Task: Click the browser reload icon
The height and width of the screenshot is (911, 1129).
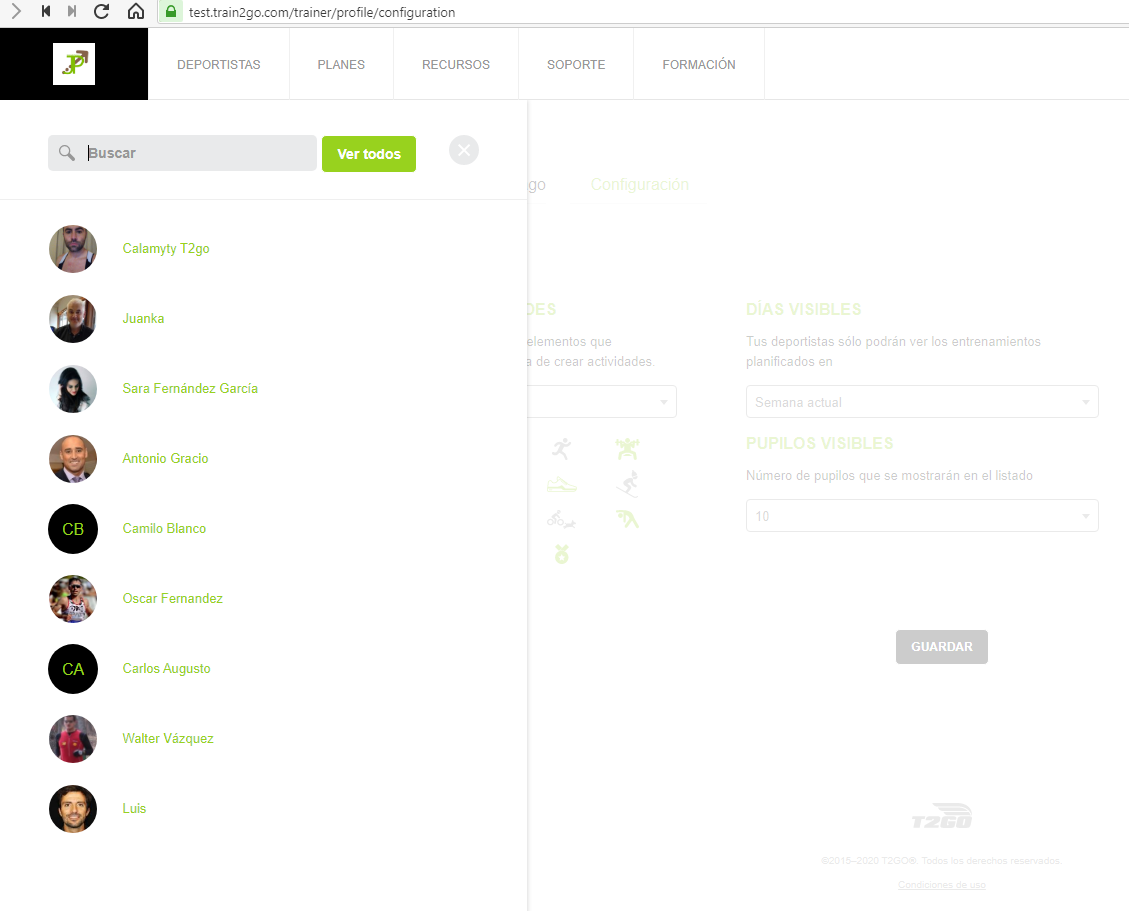Action: tap(101, 12)
